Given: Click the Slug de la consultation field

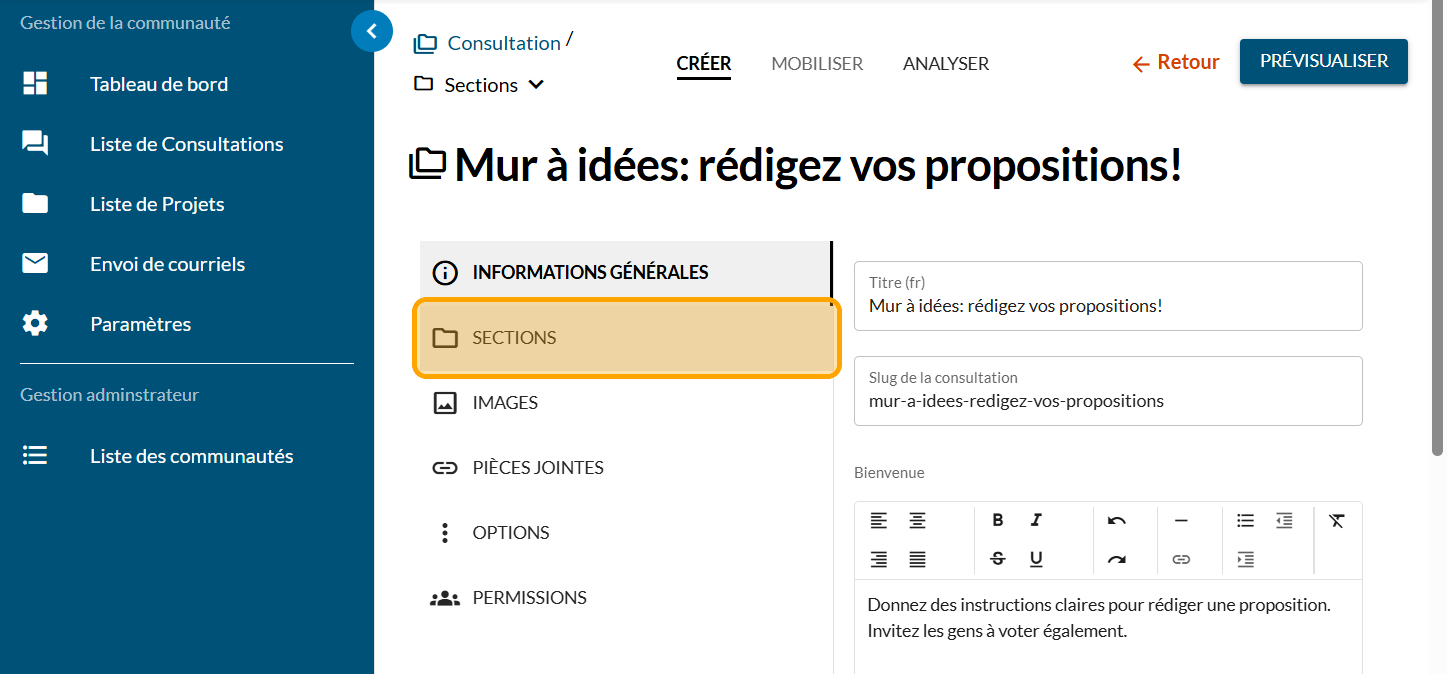Looking at the screenshot, I should pos(1108,401).
